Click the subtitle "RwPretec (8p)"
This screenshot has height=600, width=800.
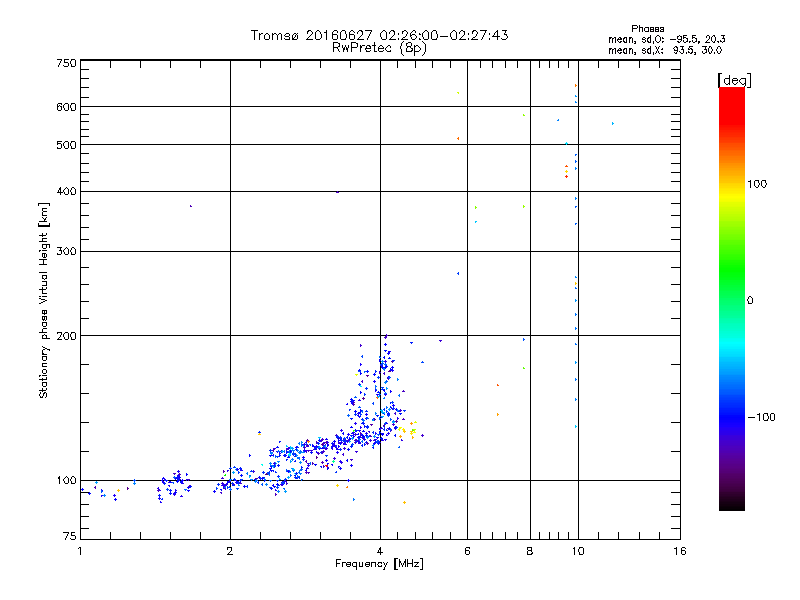click(379, 48)
